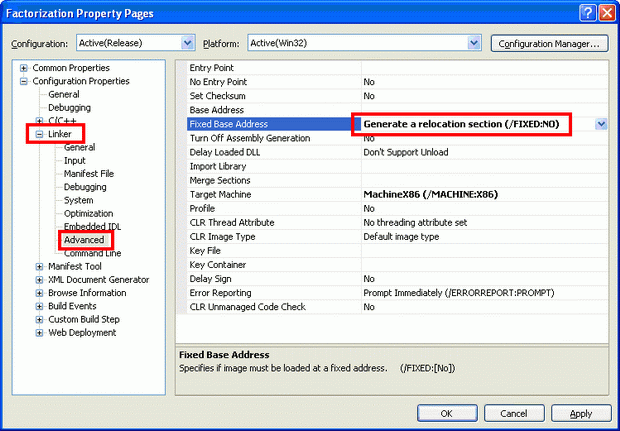Select Debugging under Configuration Properties
Image resolution: width=620 pixels, height=431 pixels.
click(70, 108)
